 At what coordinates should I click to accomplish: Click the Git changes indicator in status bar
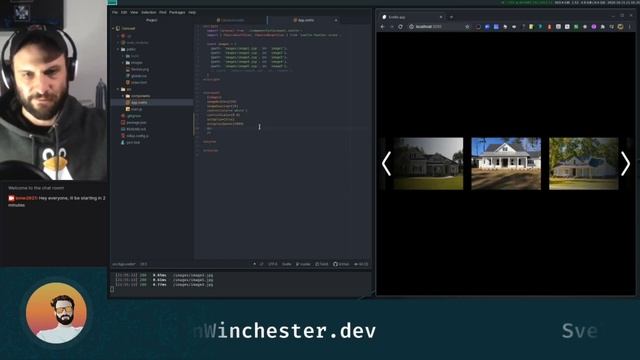click(x=361, y=264)
